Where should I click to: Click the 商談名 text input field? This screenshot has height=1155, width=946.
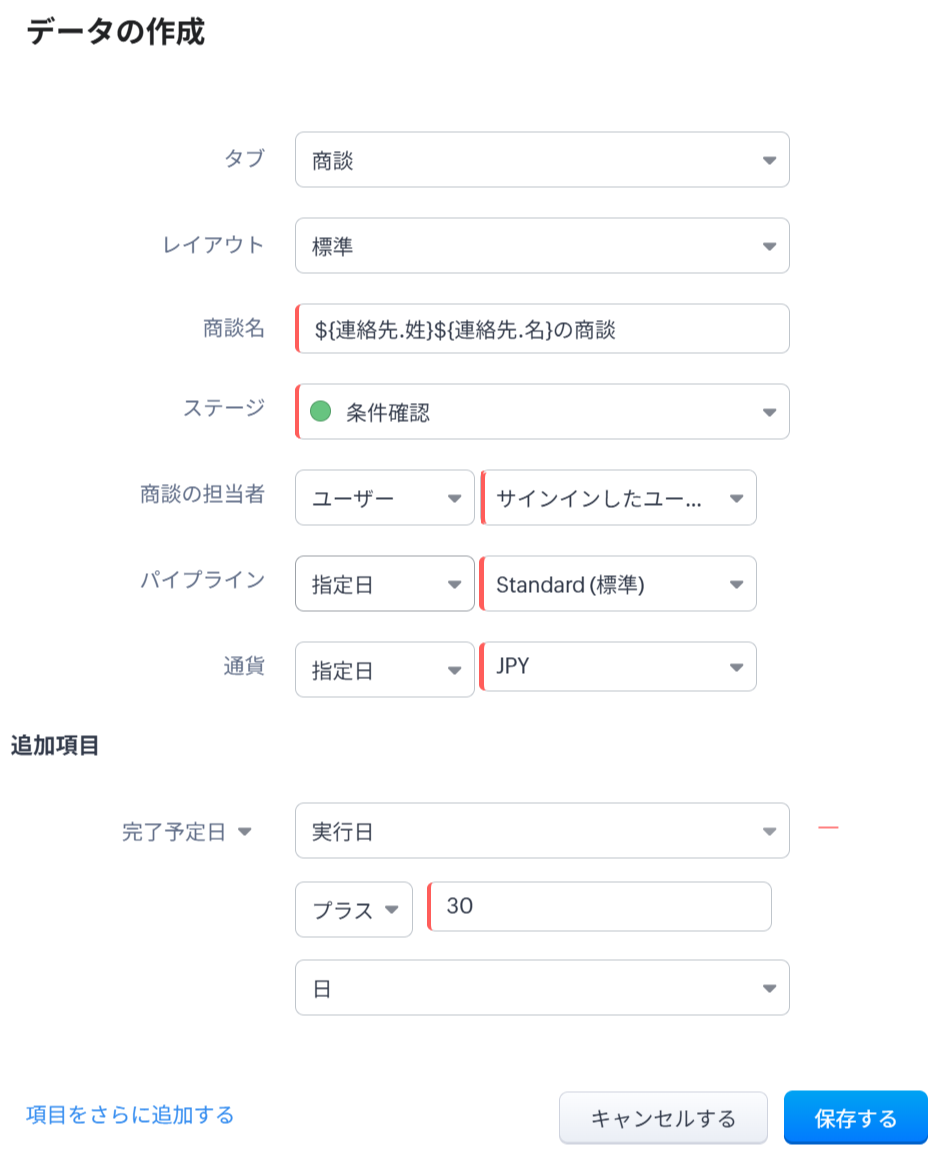point(542,329)
